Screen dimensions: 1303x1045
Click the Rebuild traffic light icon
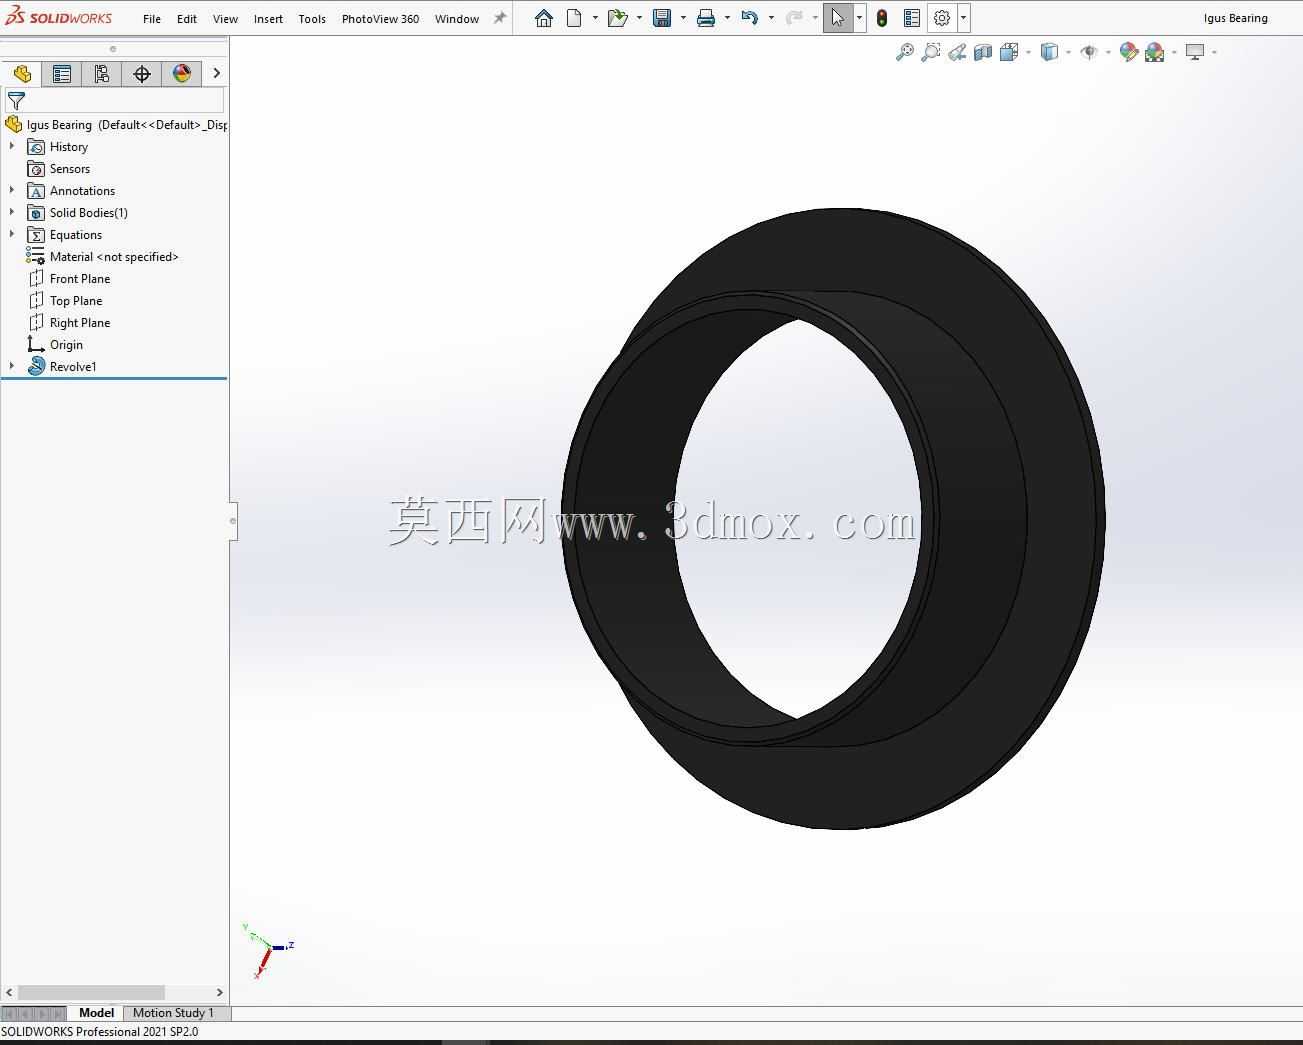tap(882, 18)
